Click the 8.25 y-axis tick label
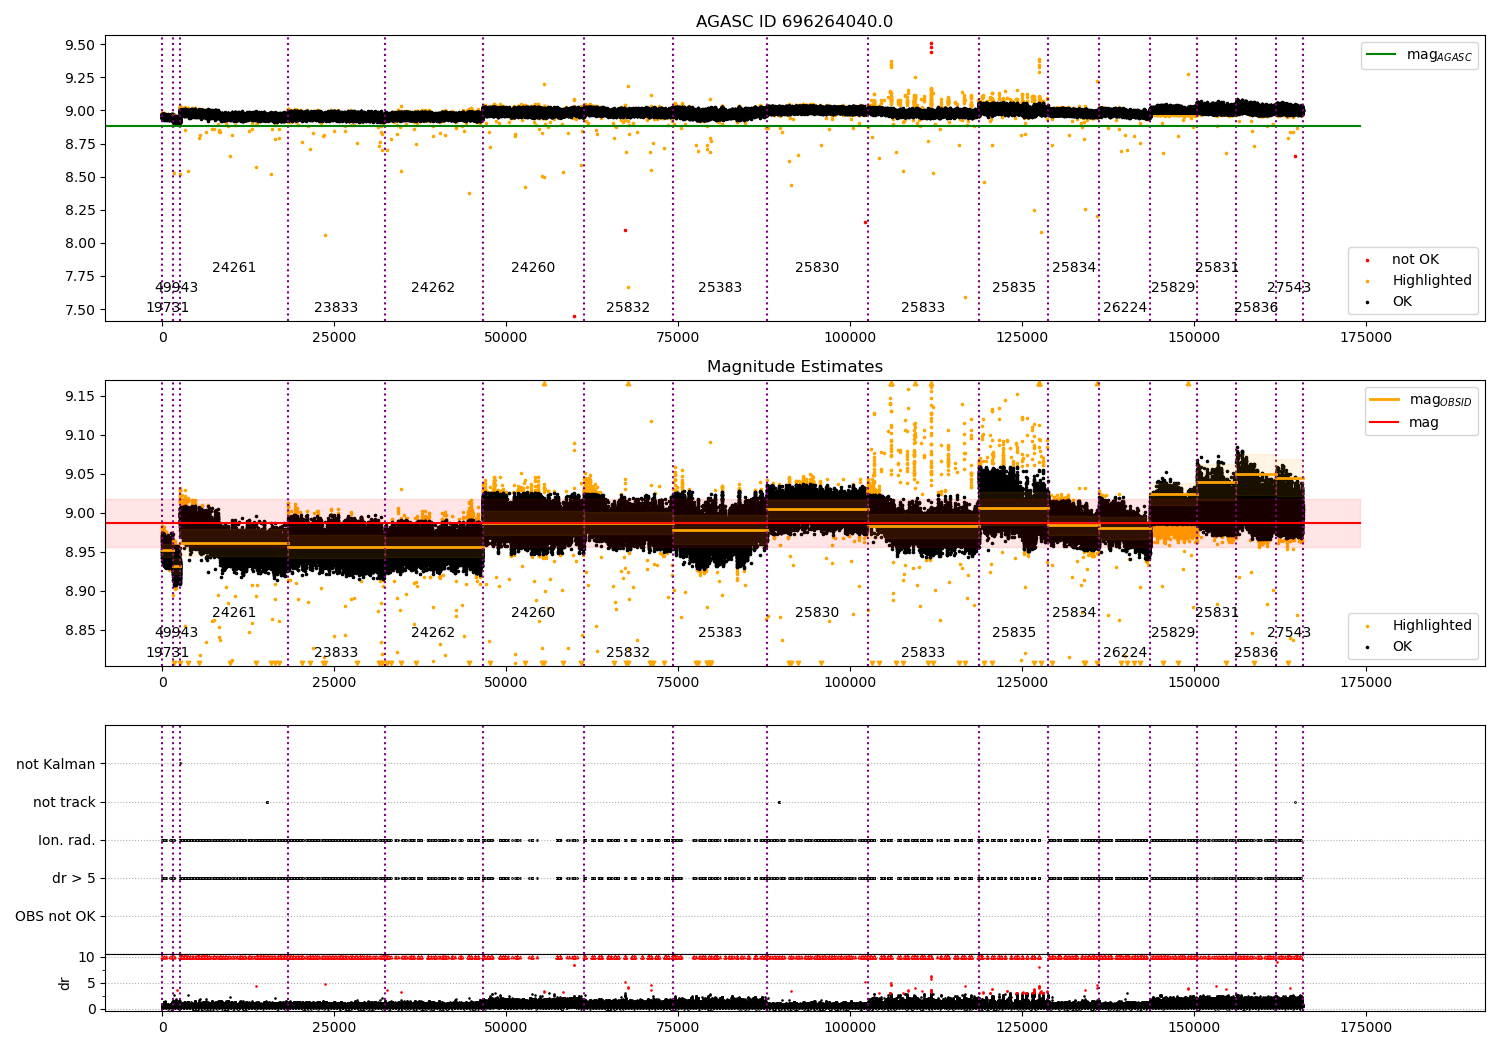Screen dimensions: 1500x1050 (x=80, y=210)
